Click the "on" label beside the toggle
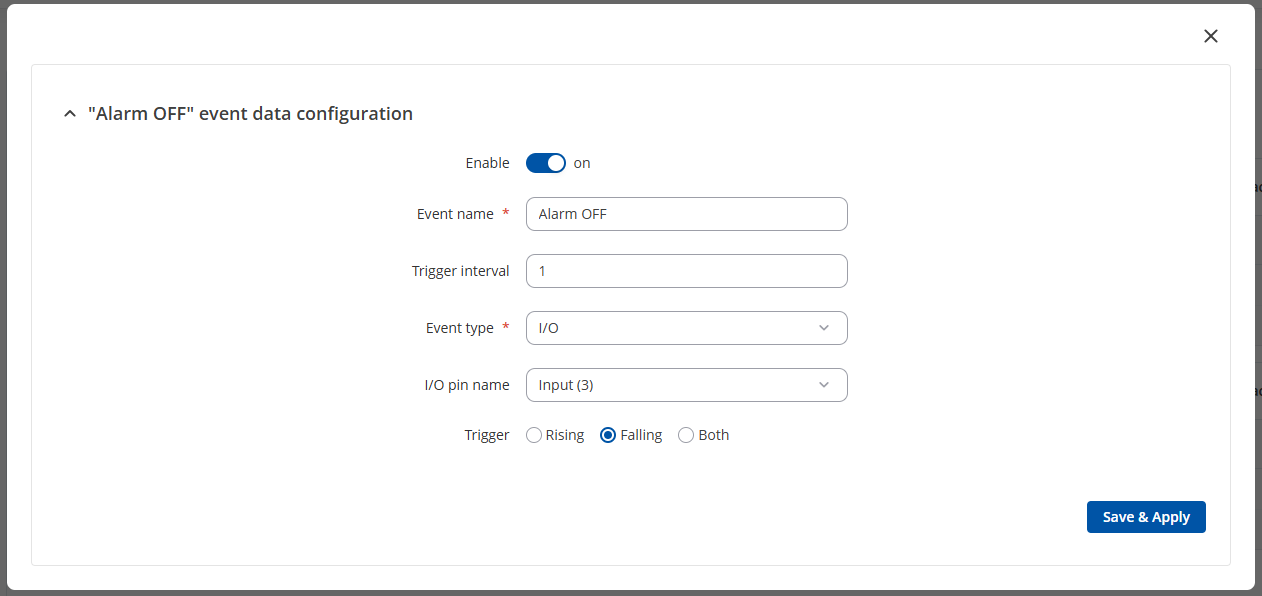The height and width of the screenshot is (596, 1262). [582, 163]
